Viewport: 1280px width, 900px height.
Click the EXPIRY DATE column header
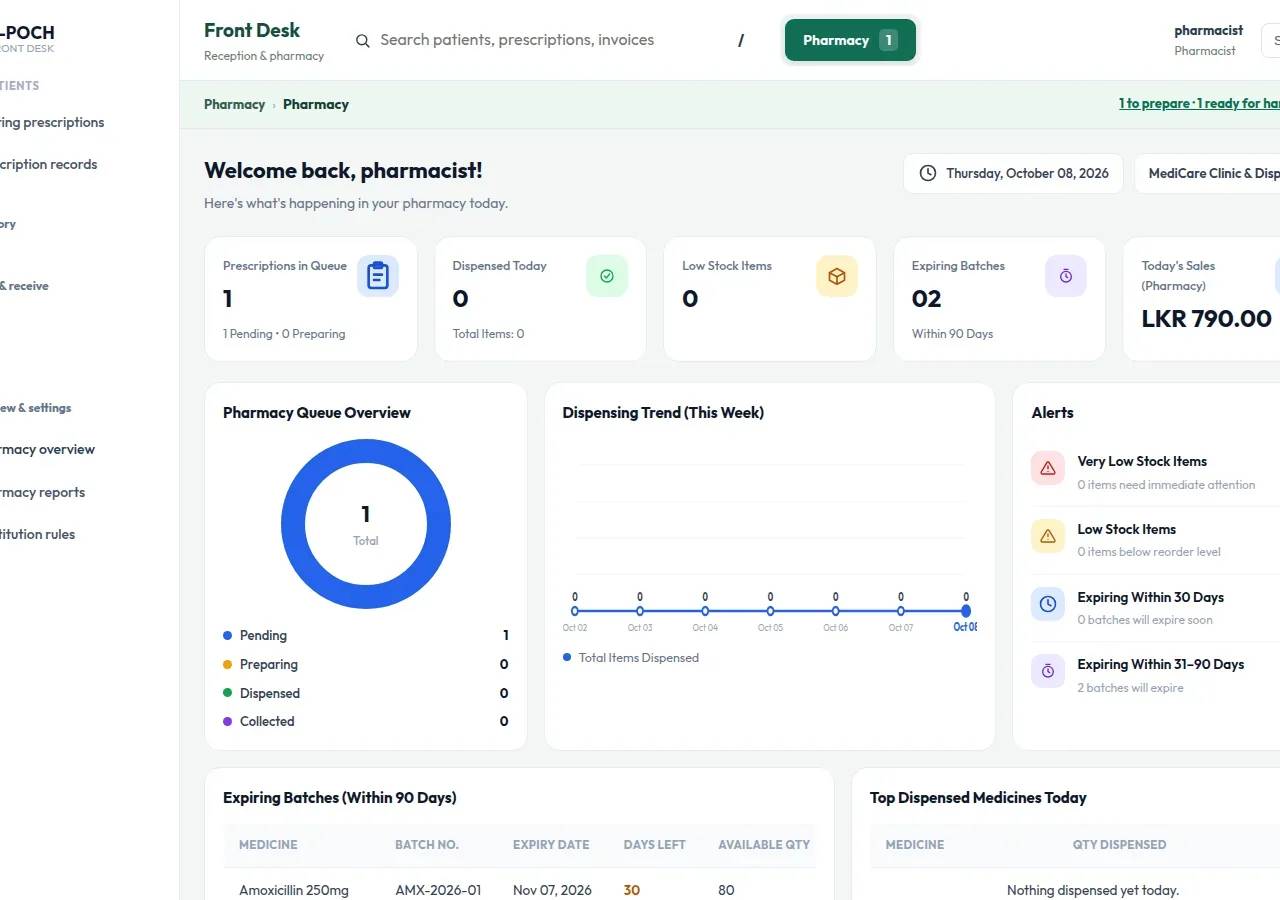coord(551,845)
